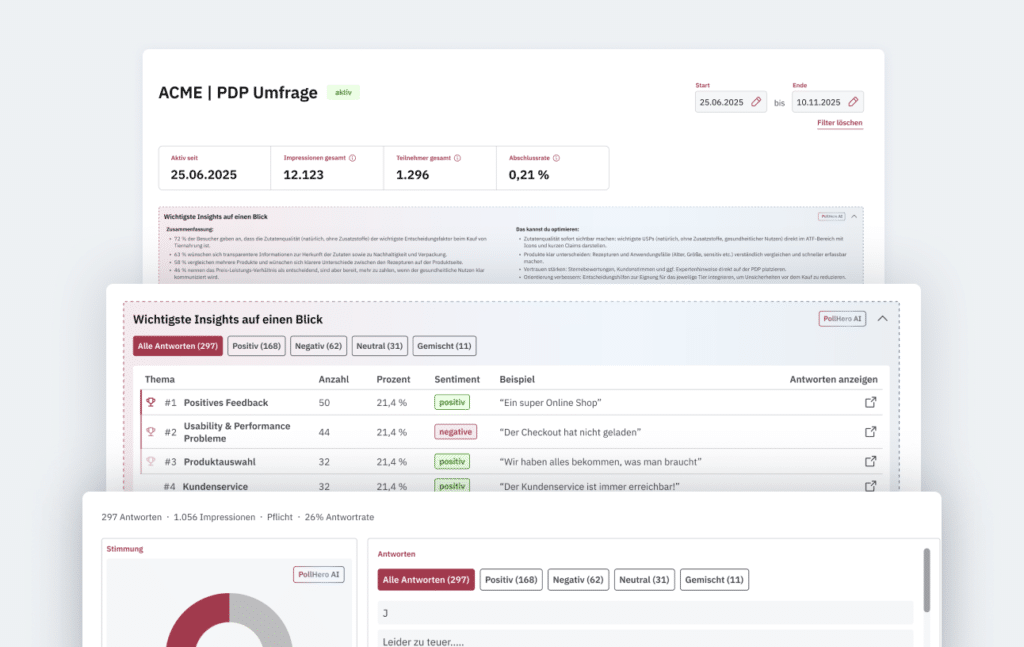The image size is (1024, 647).
Task: Click the Ende date field showing 10.11.2025
Action: click(x=818, y=102)
